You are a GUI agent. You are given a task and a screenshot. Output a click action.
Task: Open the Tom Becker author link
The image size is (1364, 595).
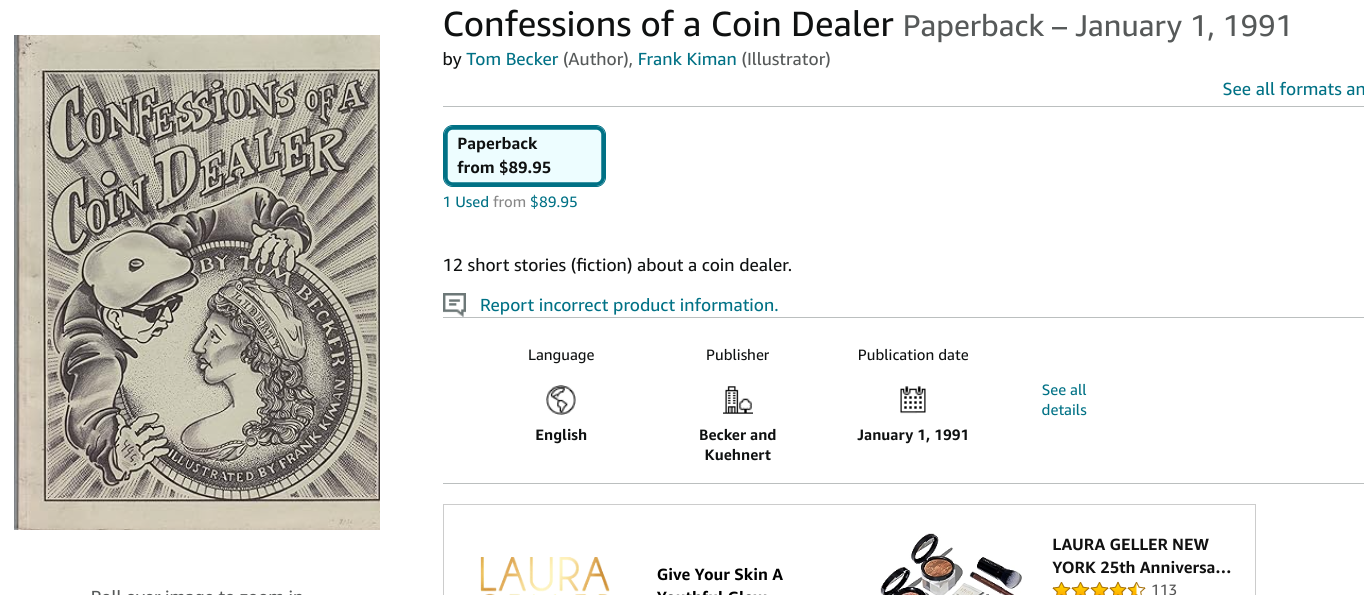[x=512, y=59]
